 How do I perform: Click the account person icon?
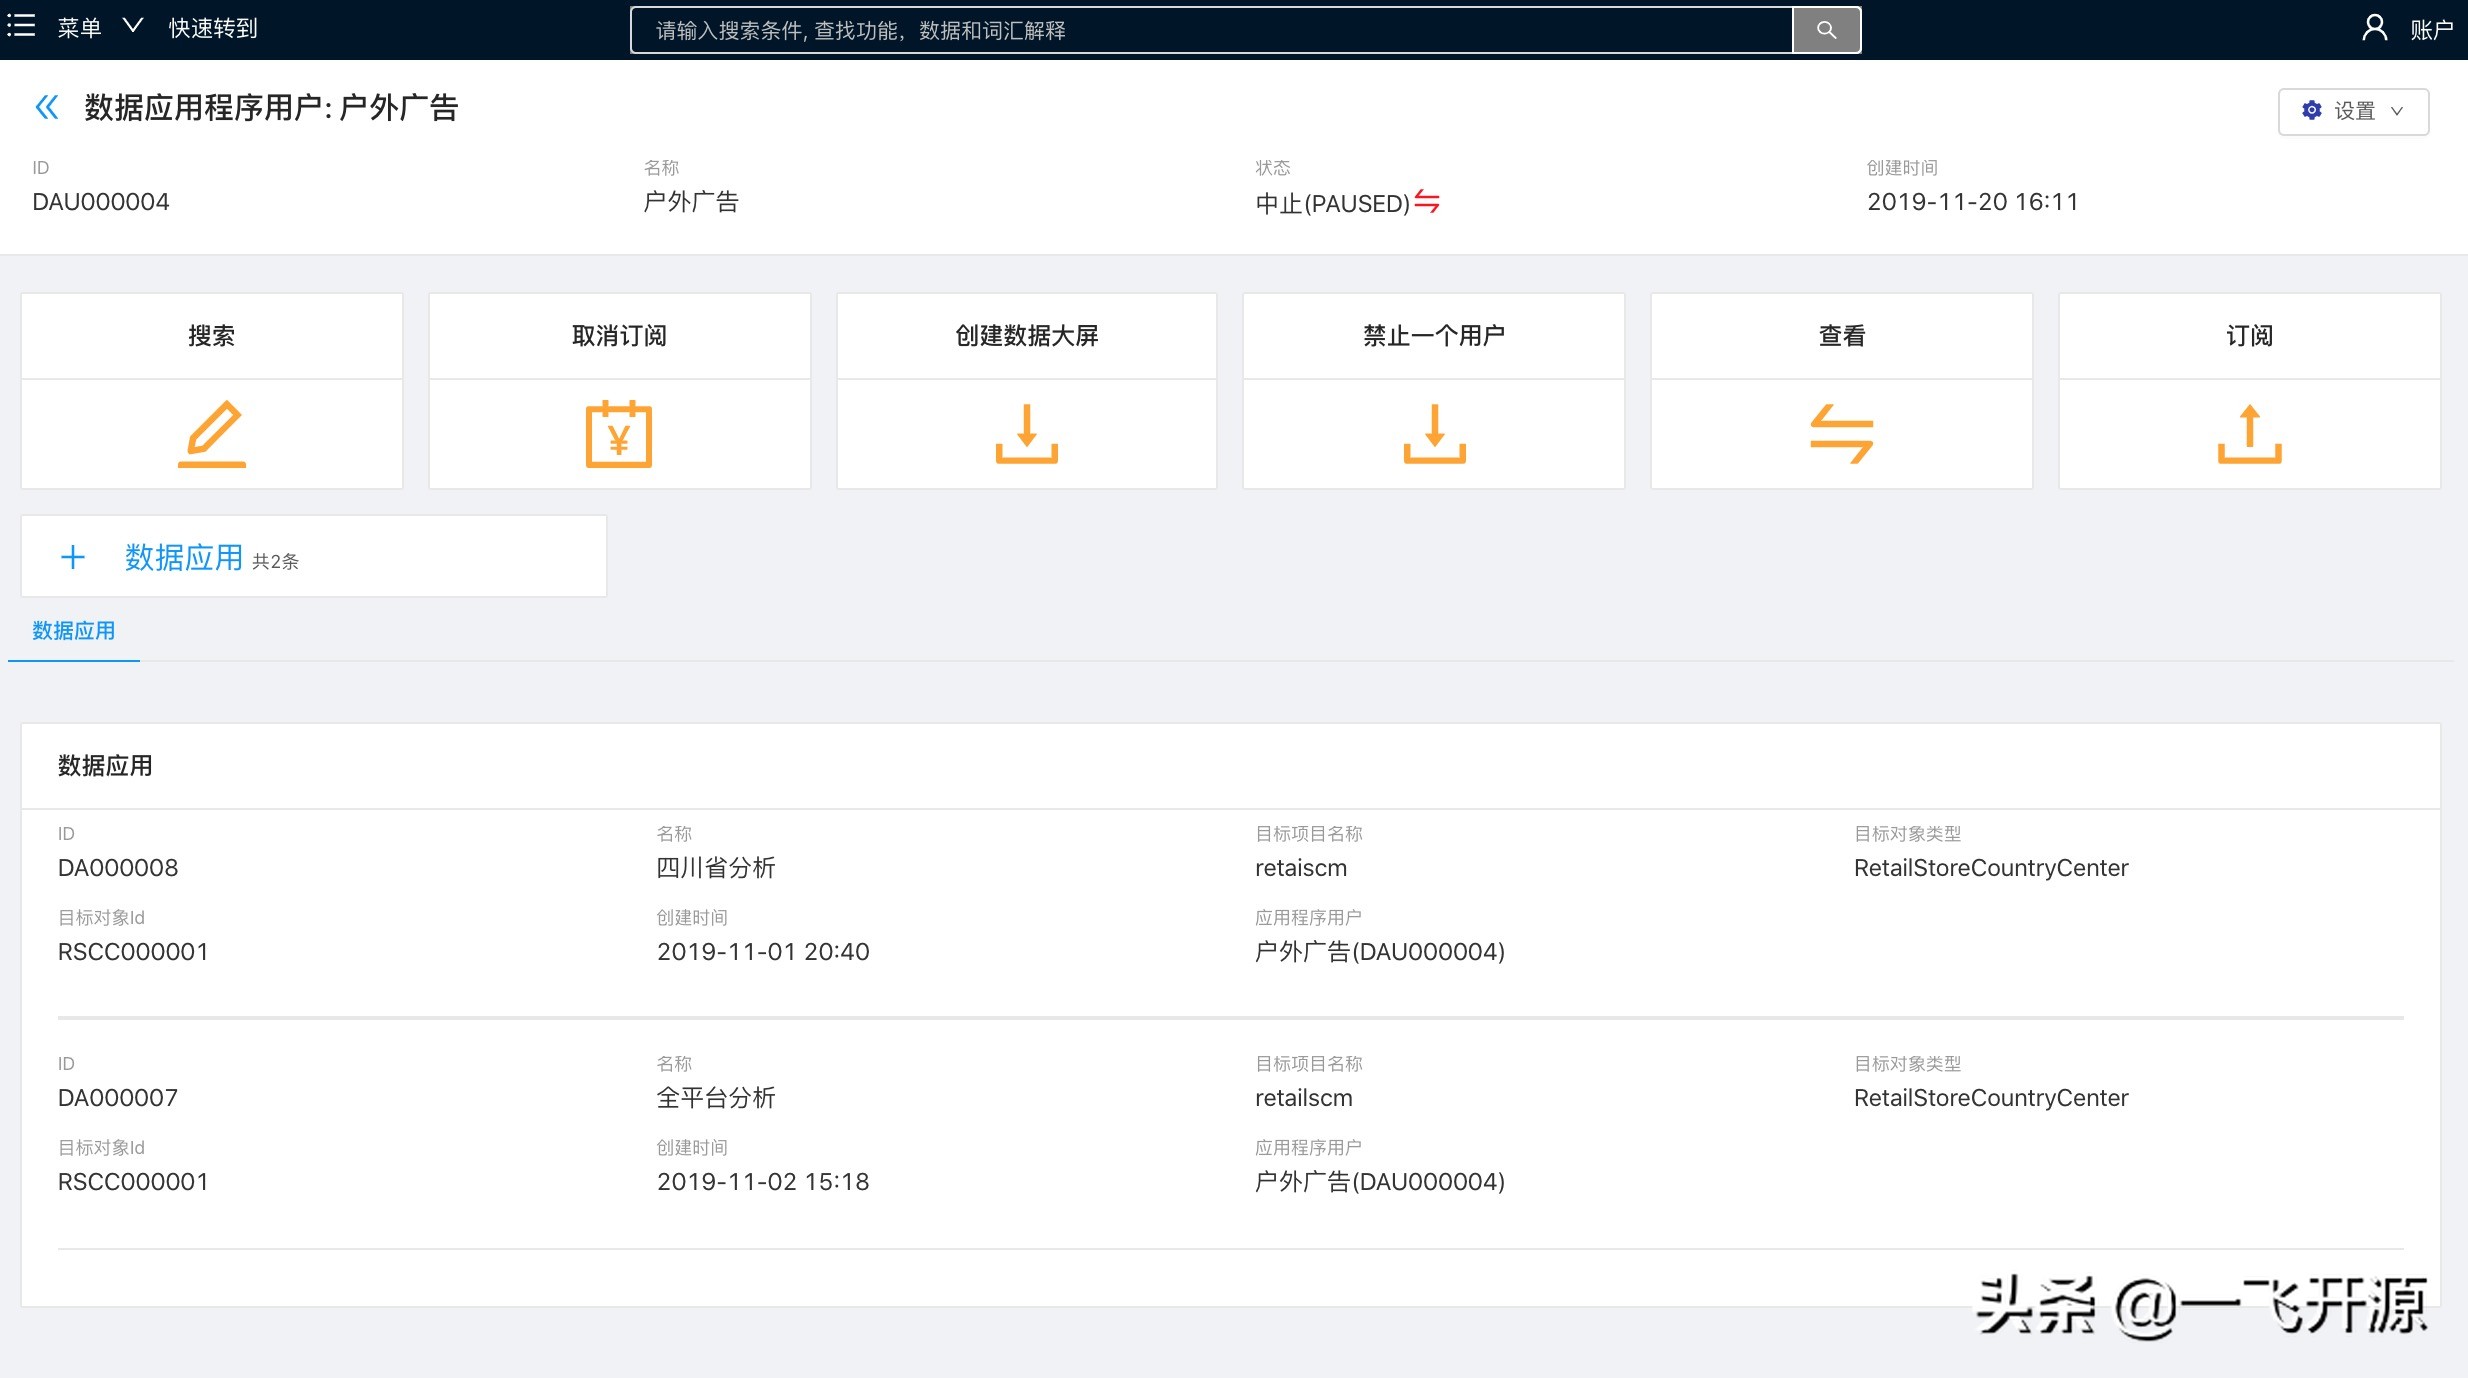(x=2374, y=25)
